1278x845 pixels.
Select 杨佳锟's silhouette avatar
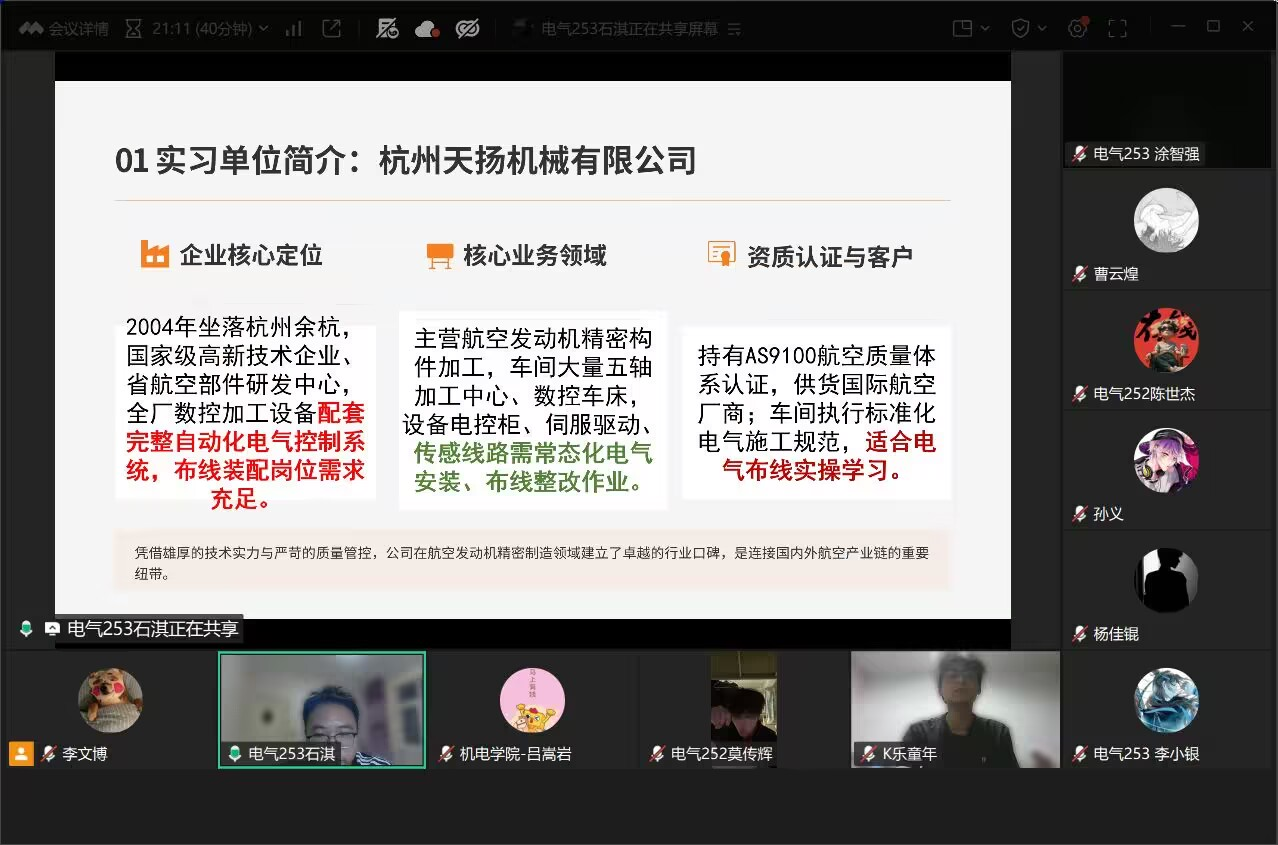(x=1166, y=580)
